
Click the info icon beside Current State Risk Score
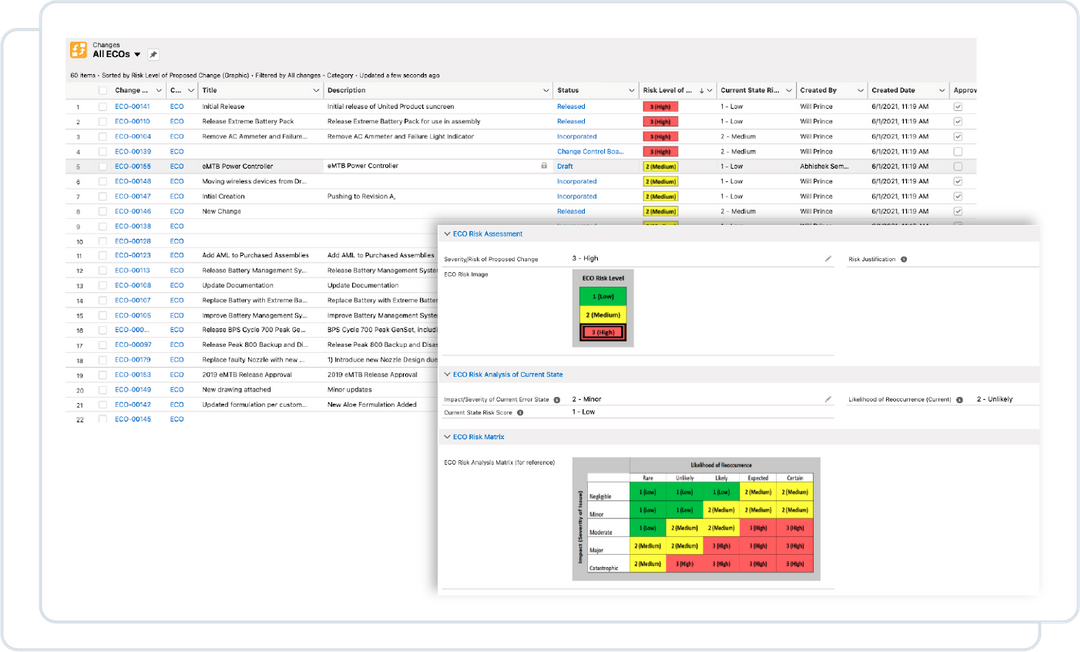518,411
